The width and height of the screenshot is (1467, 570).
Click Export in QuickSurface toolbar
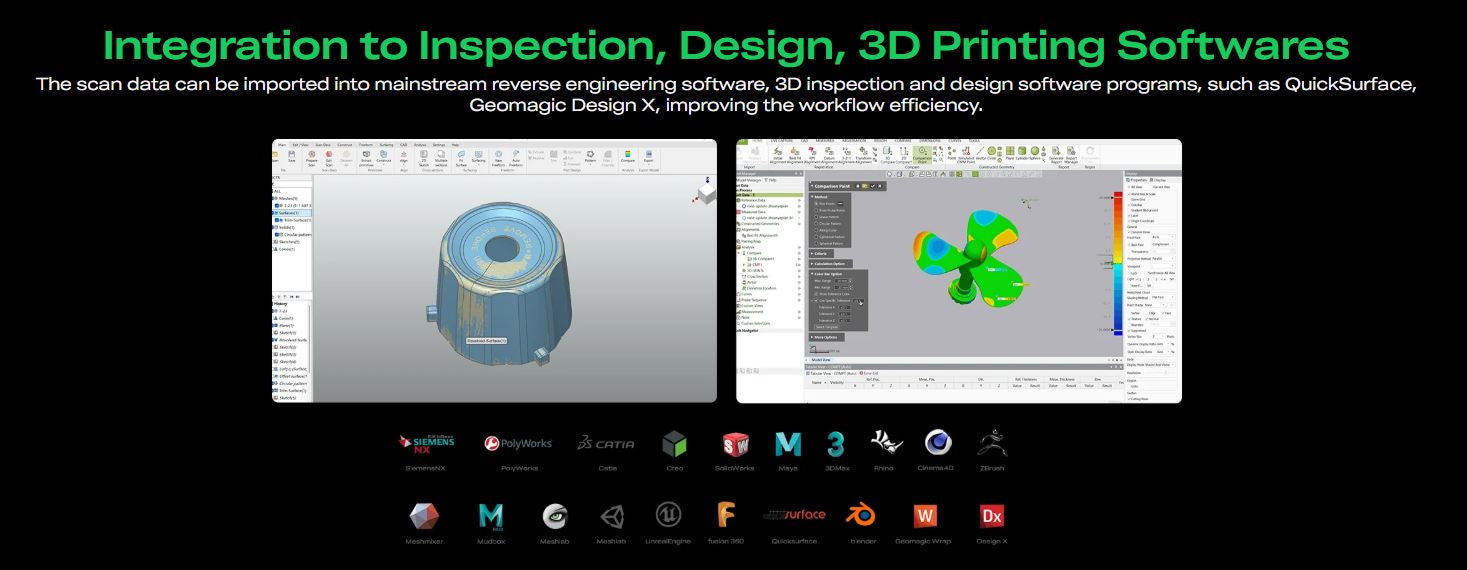(x=648, y=157)
